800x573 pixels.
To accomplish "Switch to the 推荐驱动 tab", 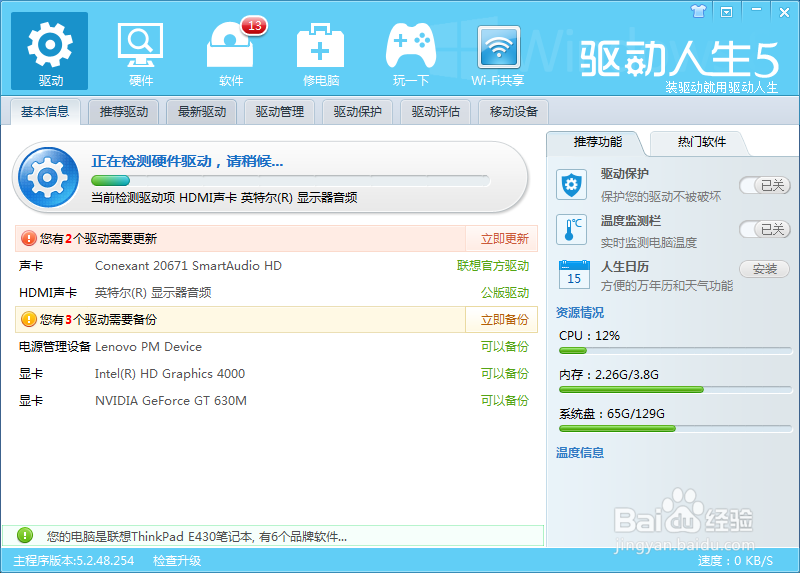I will [x=123, y=112].
